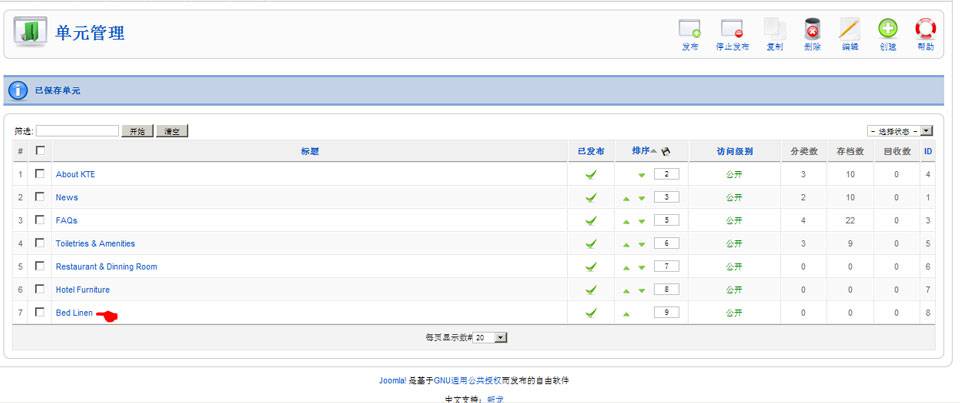Click the 开始 filter button
Screen dimensions: 960x403
point(137,131)
